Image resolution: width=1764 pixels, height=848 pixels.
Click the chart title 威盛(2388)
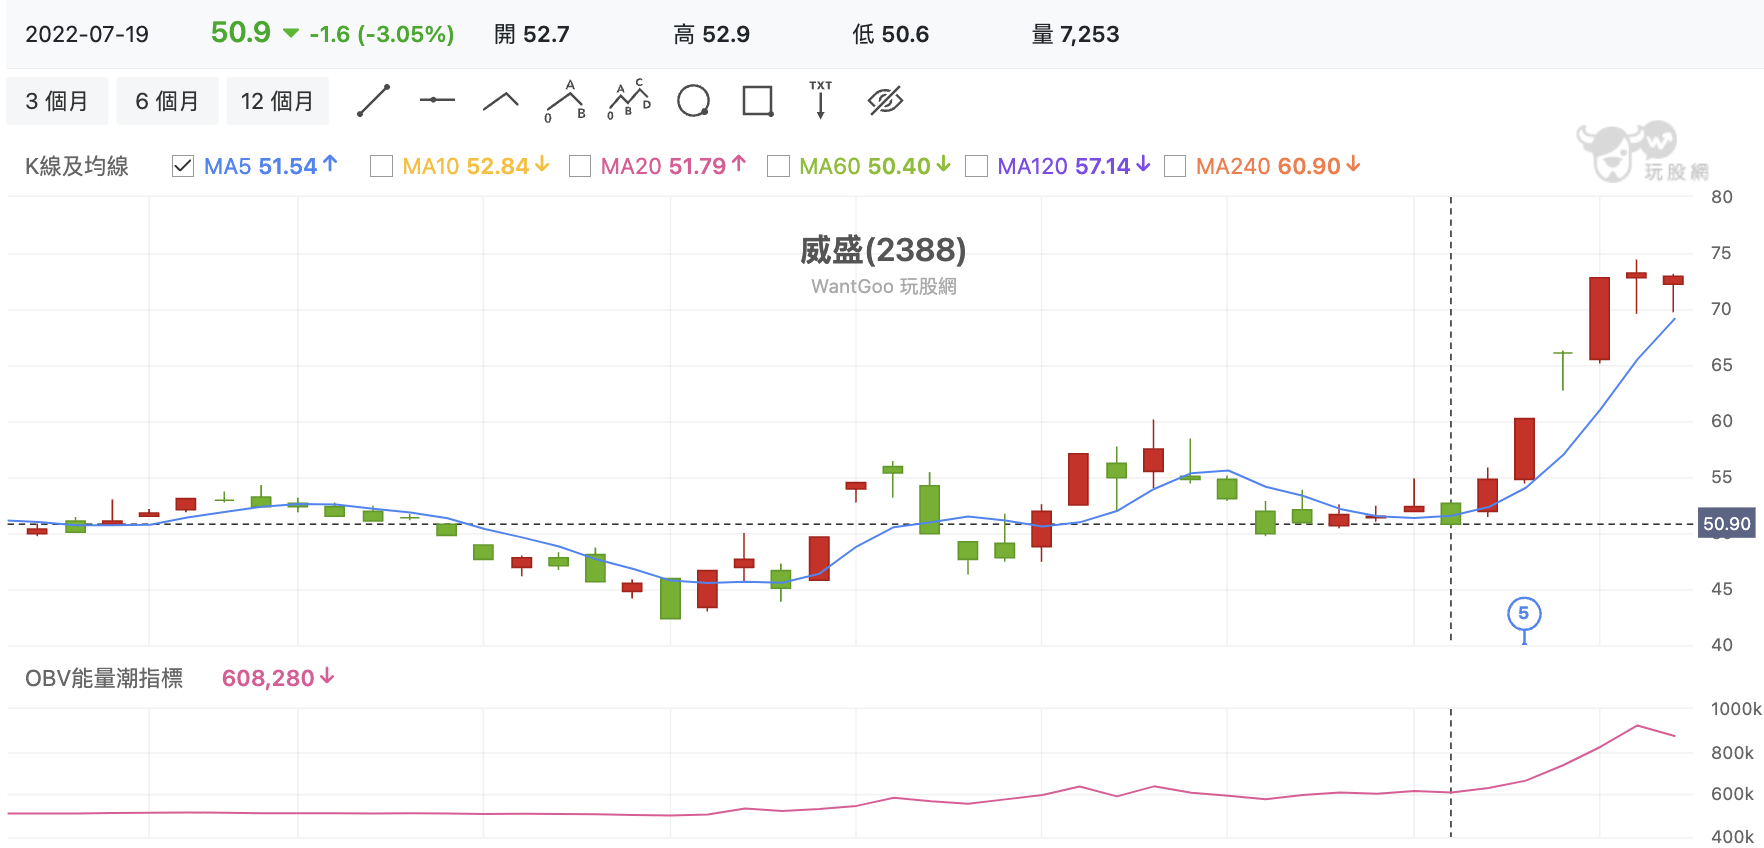click(883, 250)
